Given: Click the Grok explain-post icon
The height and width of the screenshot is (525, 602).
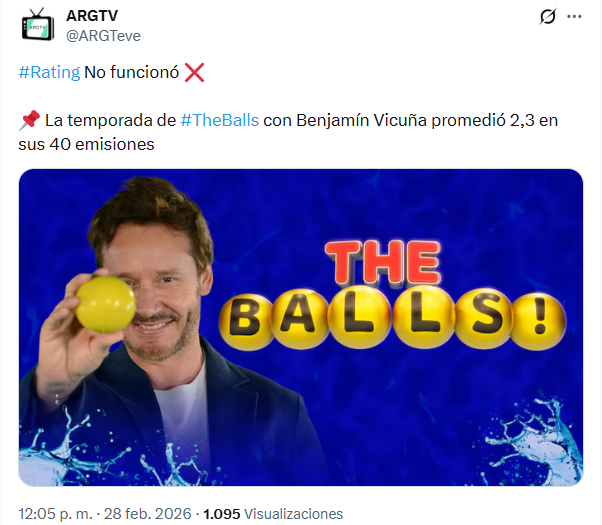Looking at the screenshot, I should pos(548,16).
